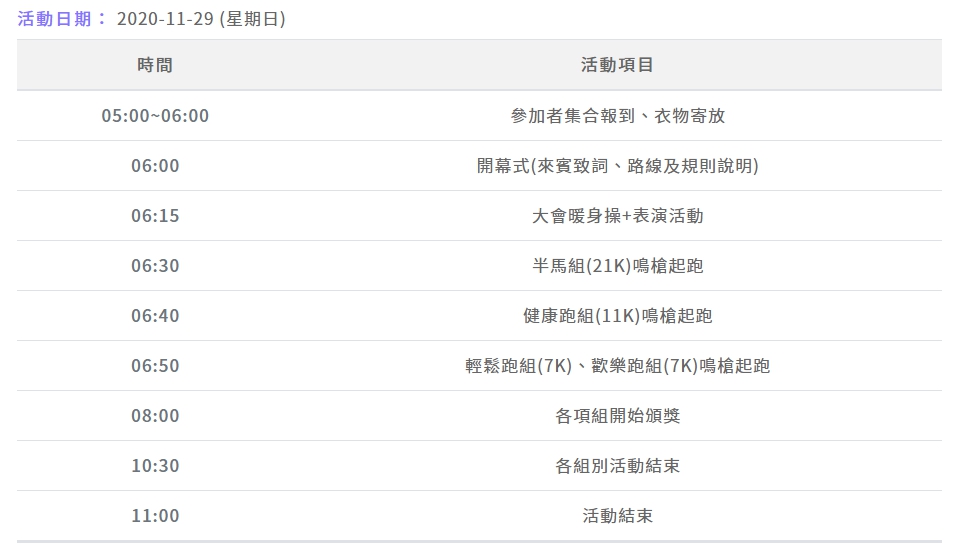
Task: Select the 06:50 time cell
Action: click(x=155, y=365)
